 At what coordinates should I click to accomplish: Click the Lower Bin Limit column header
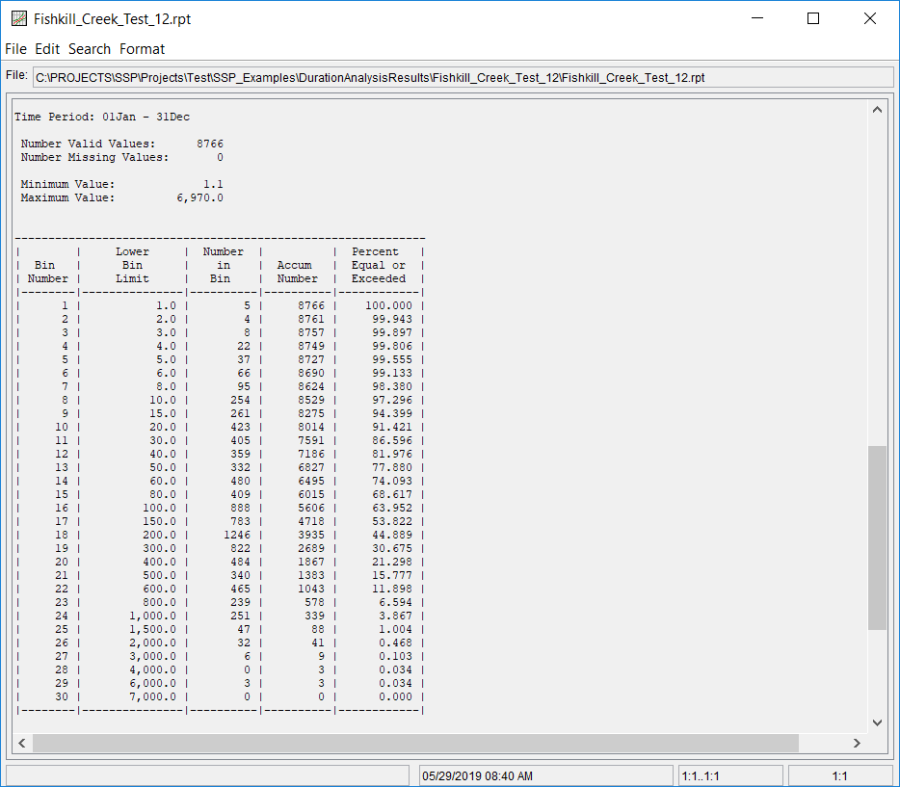(x=132, y=265)
